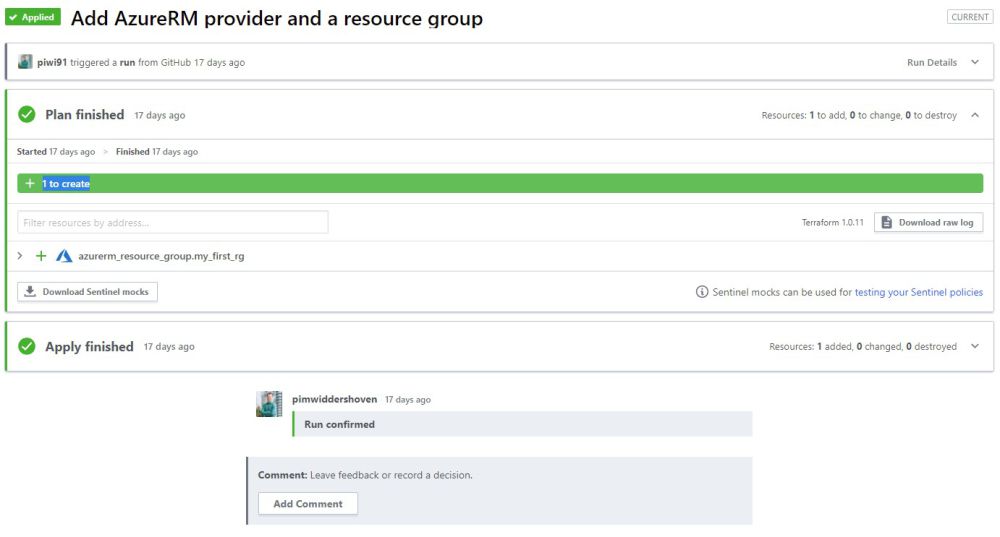This screenshot has width=1000, height=537.
Task: Open Run Details label
Action: point(932,63)
